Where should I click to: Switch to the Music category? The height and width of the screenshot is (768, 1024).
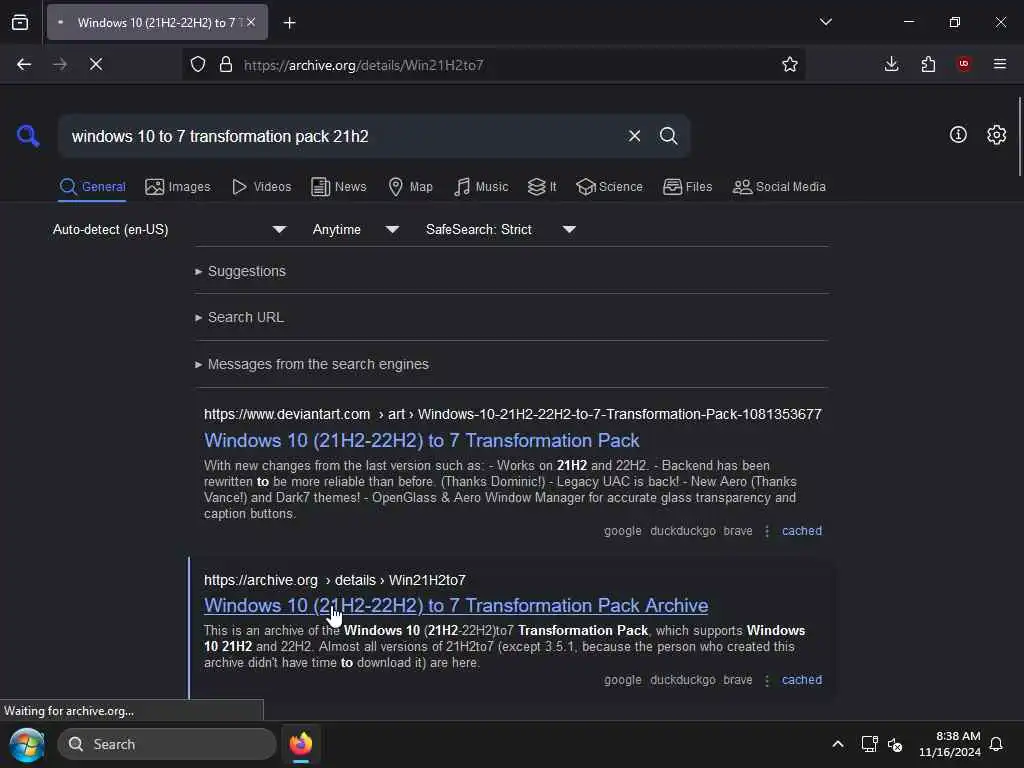pyautogui.click(x=481, y=187)
